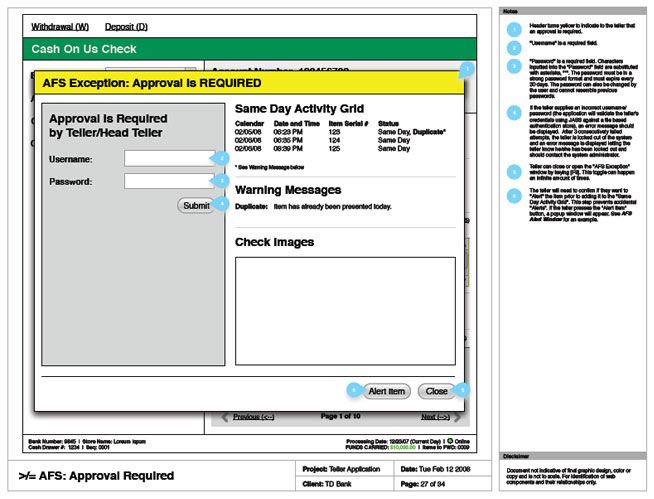The image size is (654, 499).
Task: Click the left arrow beside Previous
Action: (225, 417)
